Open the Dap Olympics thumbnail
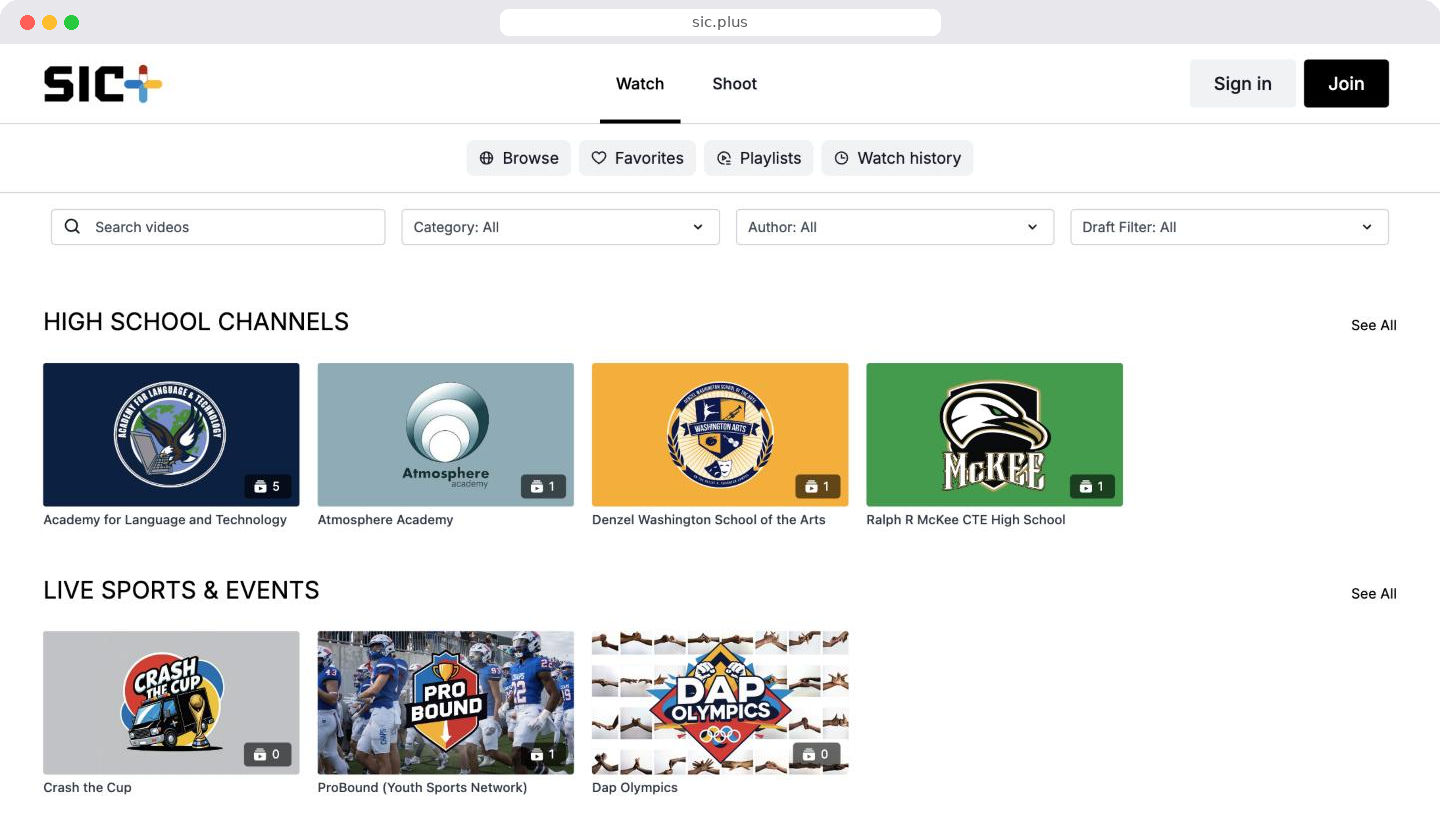Image resolution: width=1440 pixels, height=834 pixels. click(720, 703)
